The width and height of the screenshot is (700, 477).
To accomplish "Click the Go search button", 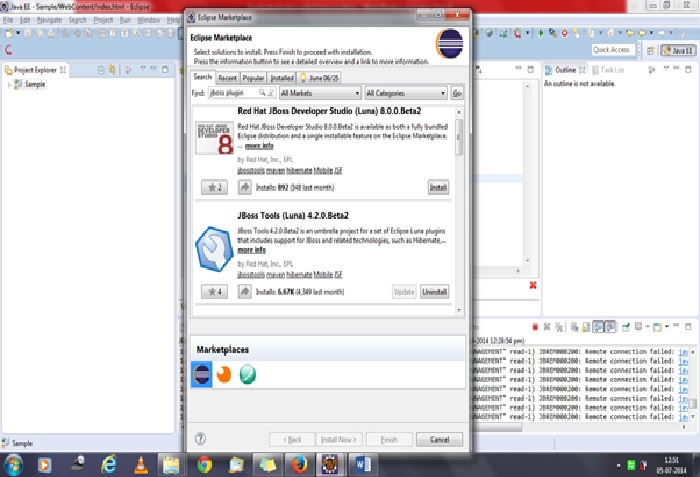I will (x=457, y=93).
